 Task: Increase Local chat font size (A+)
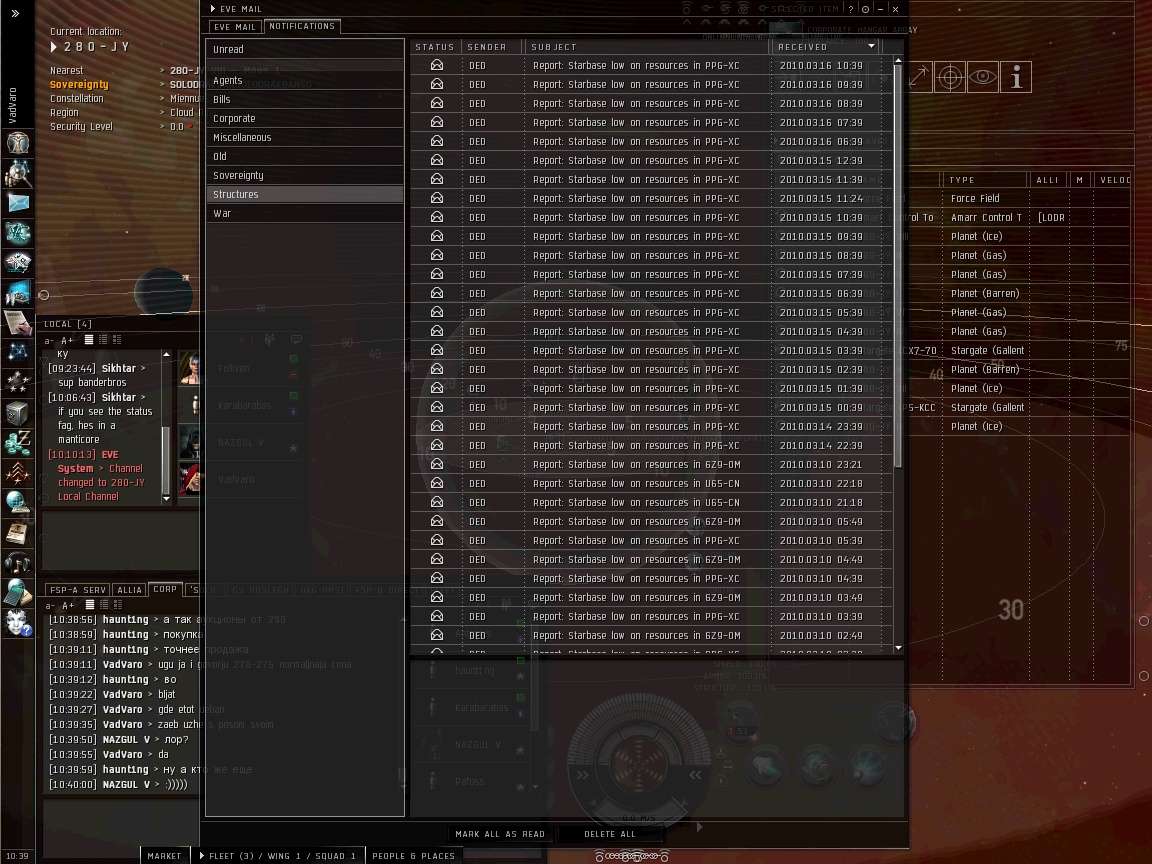[67, 340]
